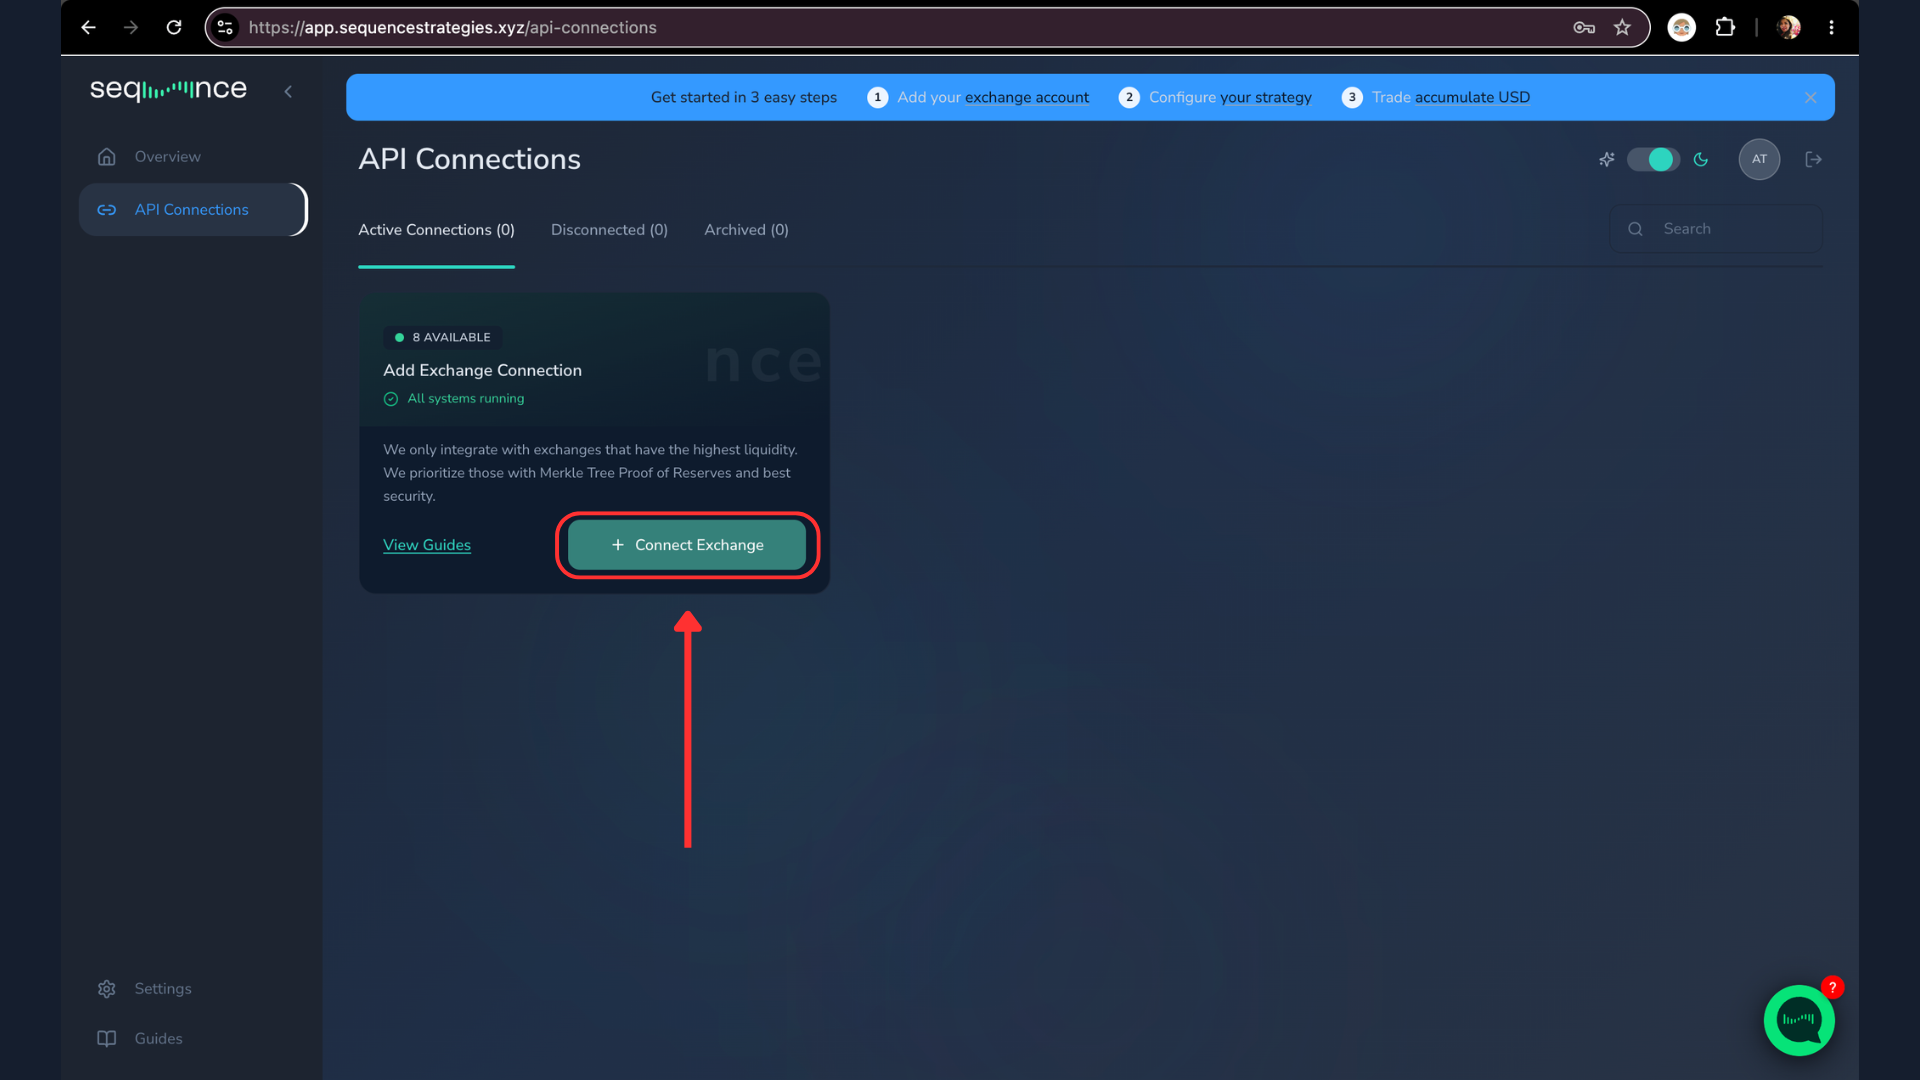This screenshot has height=1080, width=1920.
Task: Focus the Search input field
Action: (1716, 229)
